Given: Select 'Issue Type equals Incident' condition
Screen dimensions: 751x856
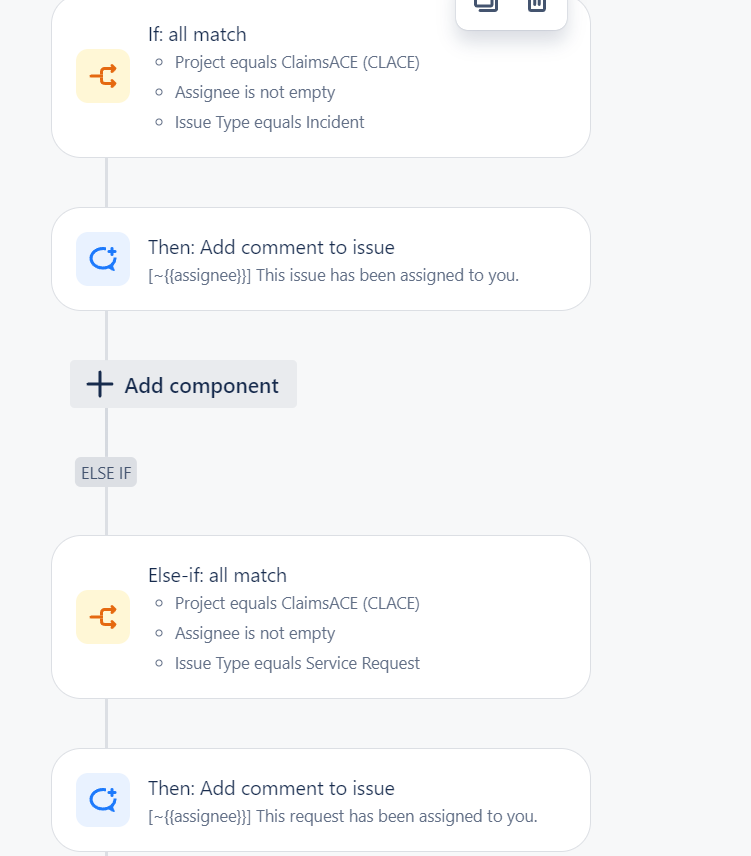Looking at the screenshot, I should click(269, 122).
